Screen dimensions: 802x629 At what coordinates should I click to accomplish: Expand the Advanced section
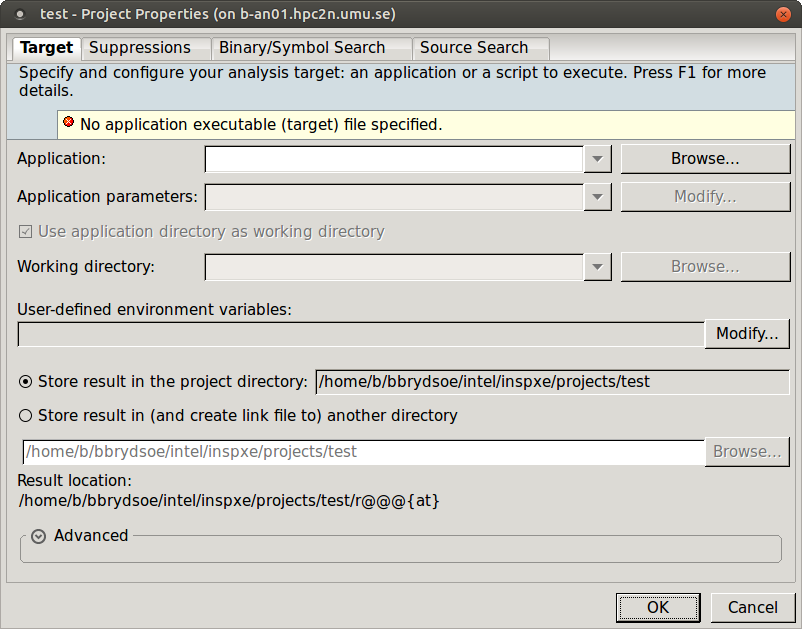pyautogui.click(x=38, y=536)
